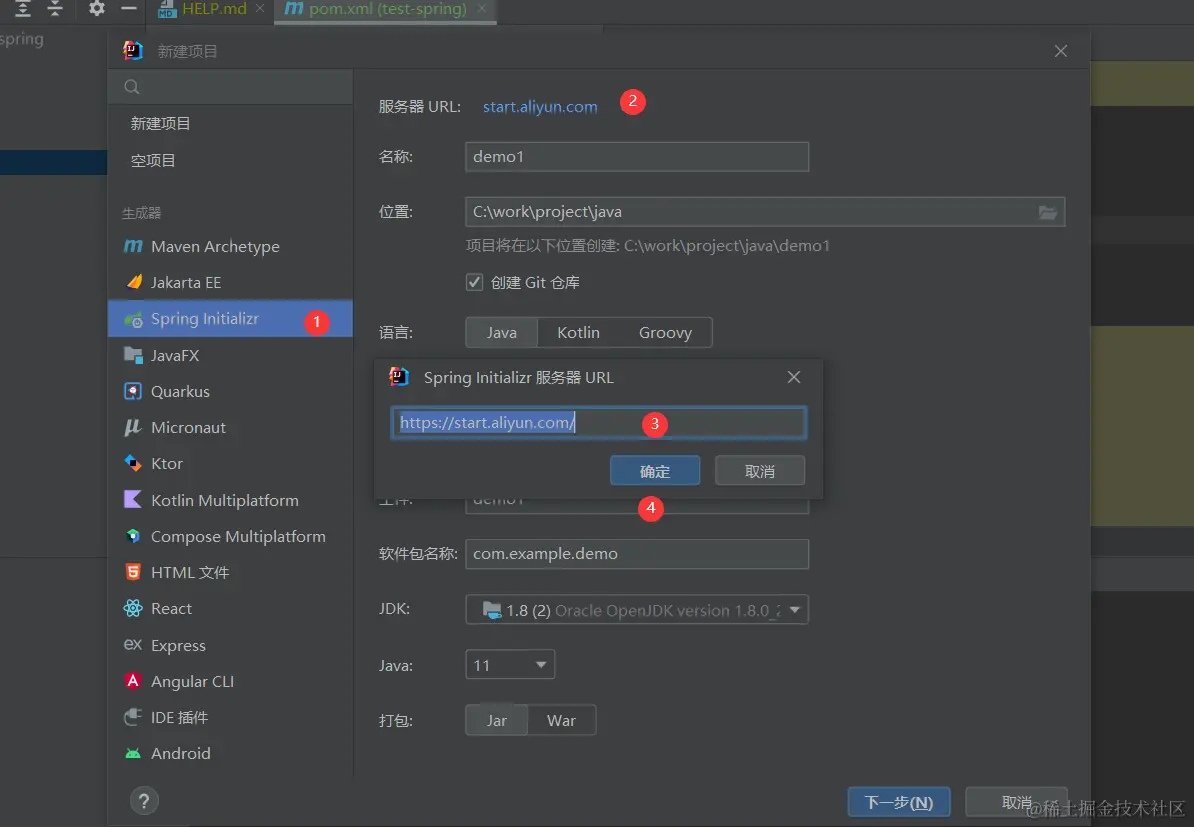Choose Jar packaging

pos(496,720)
